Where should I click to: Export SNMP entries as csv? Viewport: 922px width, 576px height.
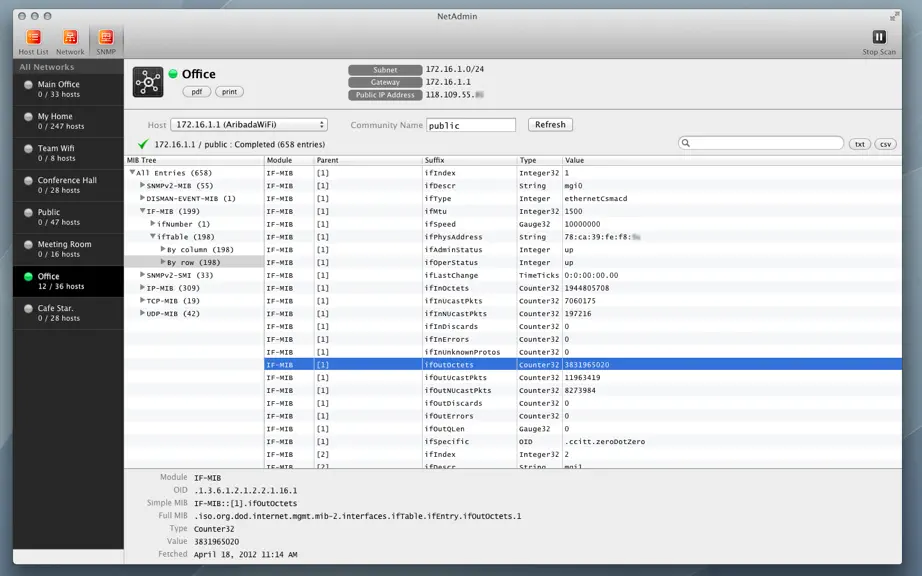point(885,144)
